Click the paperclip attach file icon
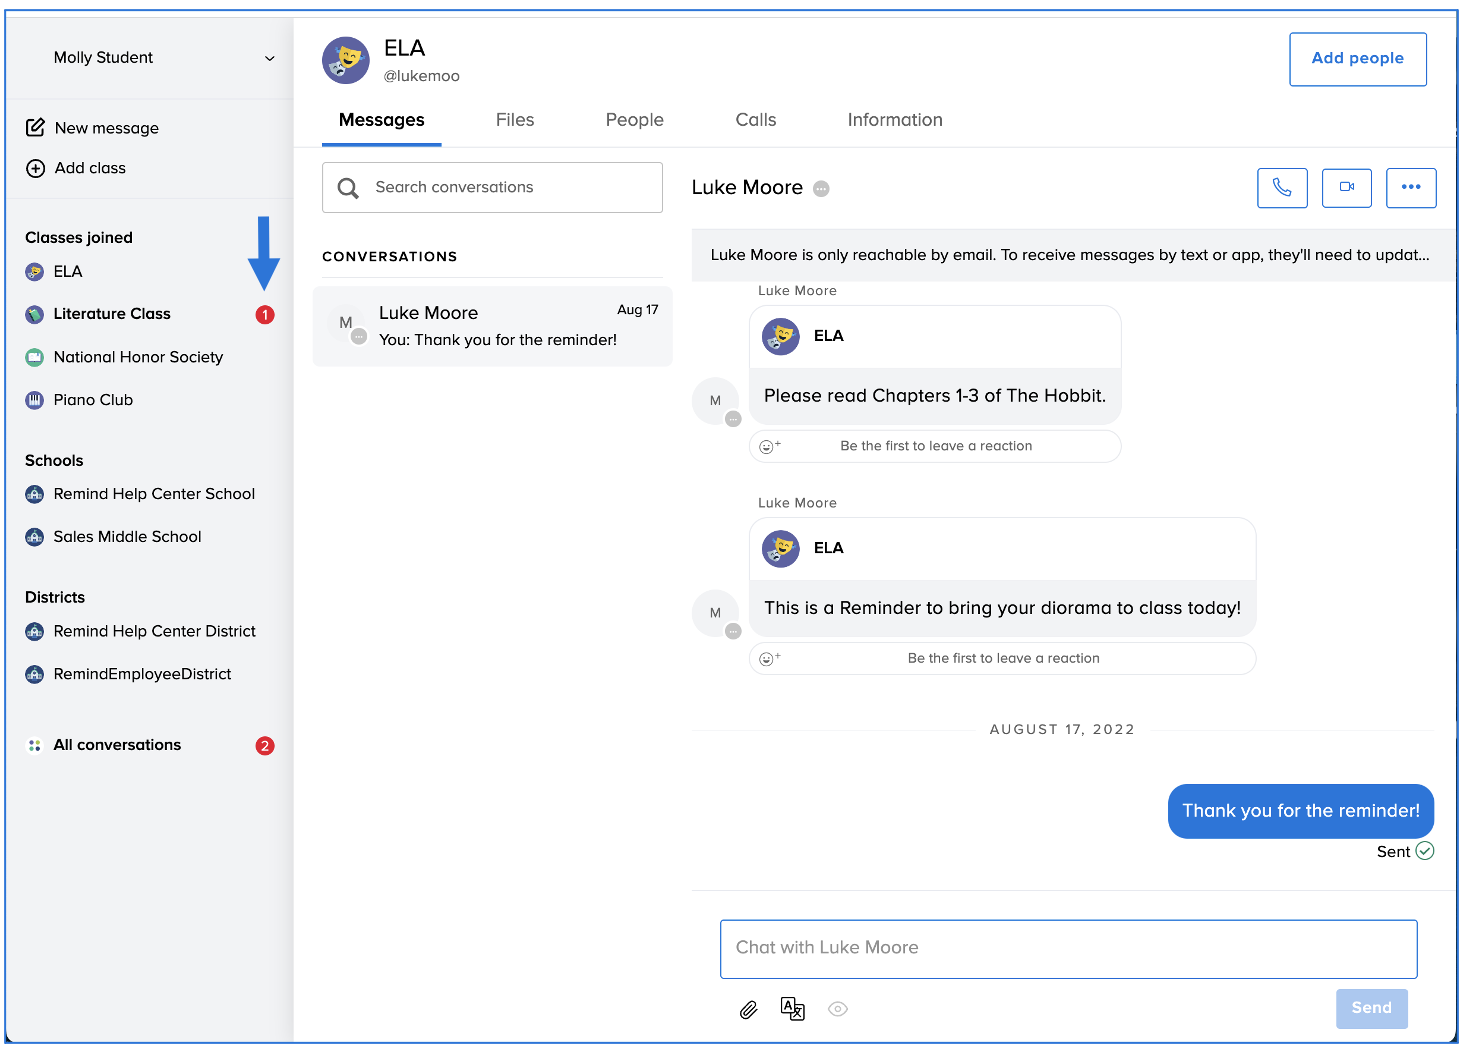Screen dimensions: 1462x1051 pyautogui.click(x=748, y=1010)
